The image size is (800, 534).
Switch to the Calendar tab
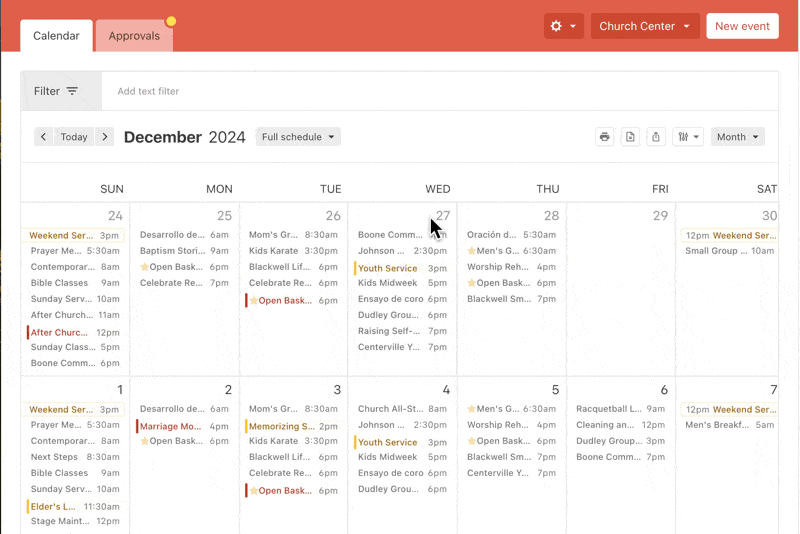pyautogui.click(x=56, y=36)
